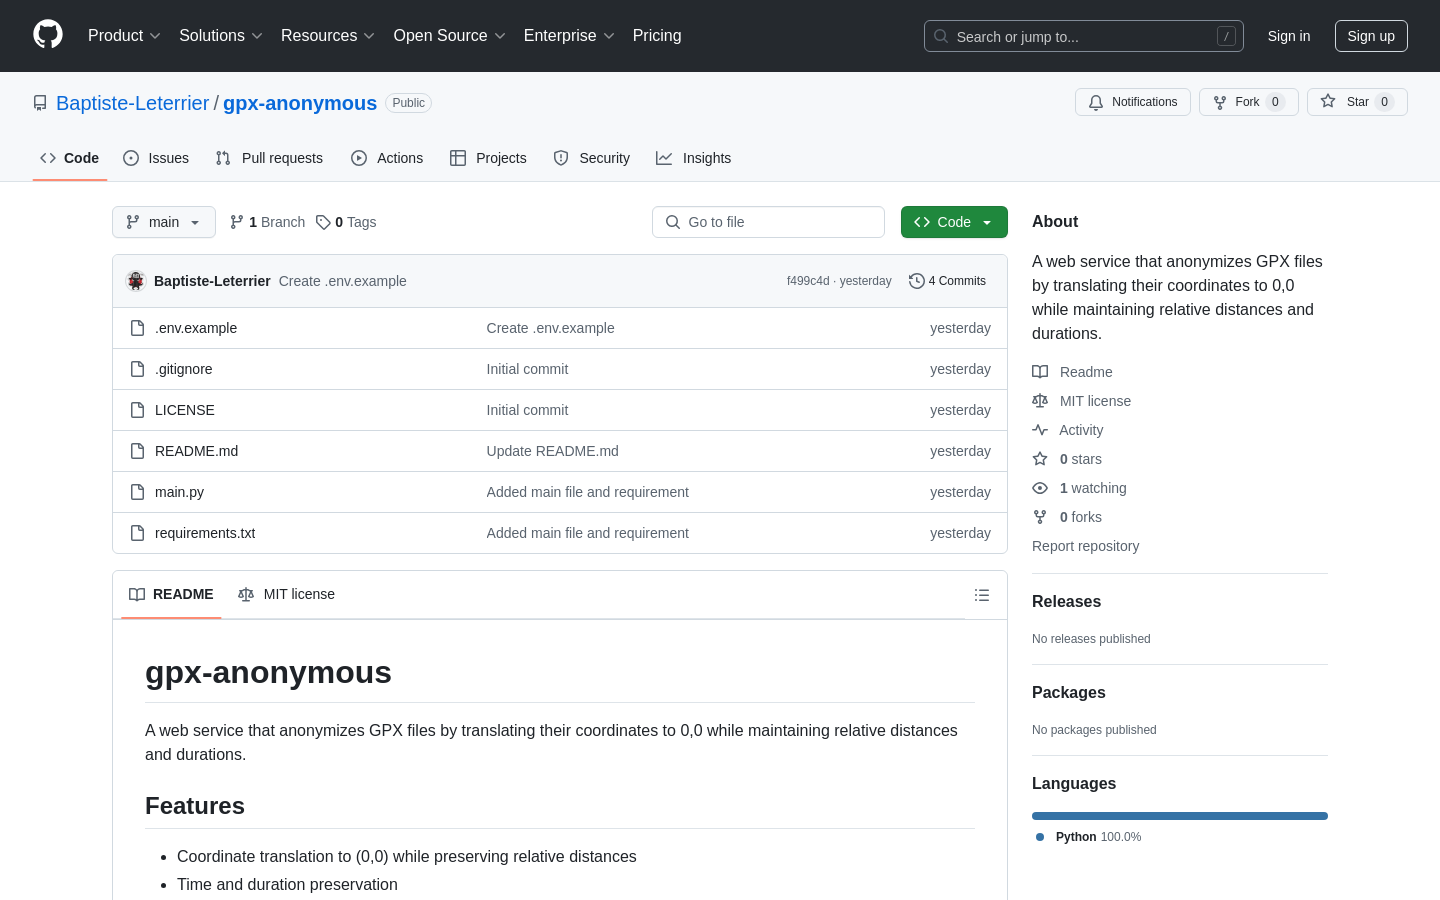Open the requirements.txt file
Image resolution: width=1440 pixels, height=900 pixels.
205,533
